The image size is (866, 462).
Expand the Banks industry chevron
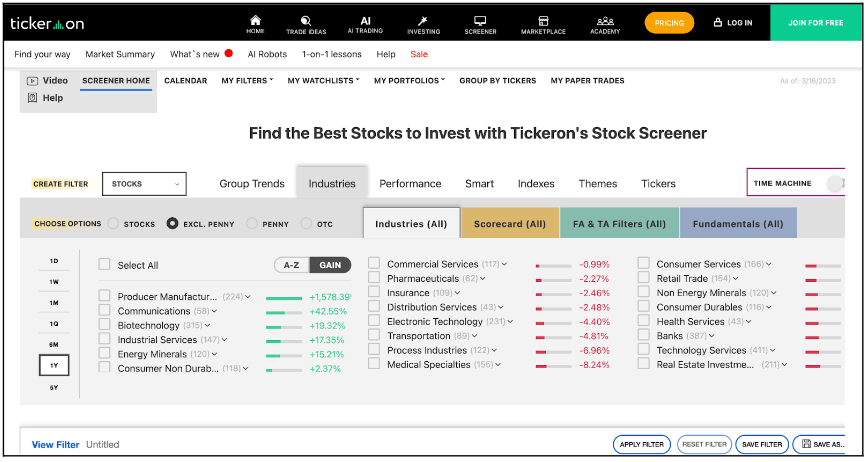(712, 336)
